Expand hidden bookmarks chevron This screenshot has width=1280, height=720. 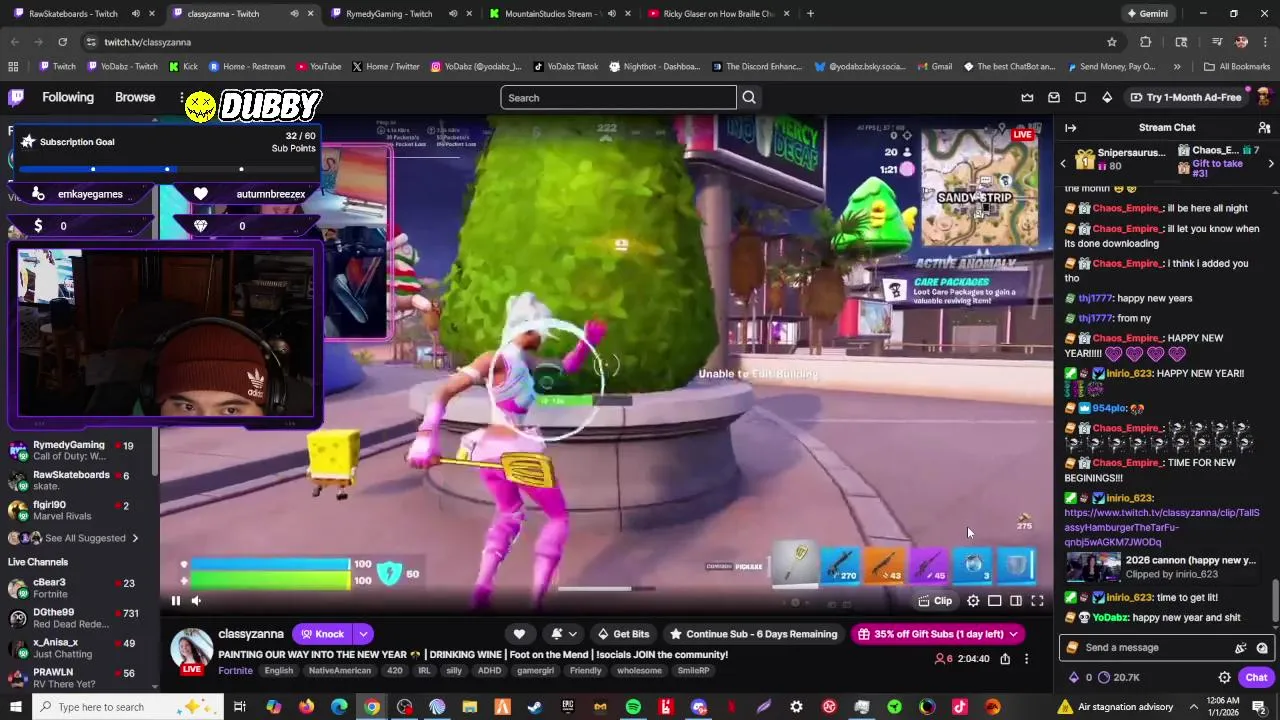tap(1177, 67)
